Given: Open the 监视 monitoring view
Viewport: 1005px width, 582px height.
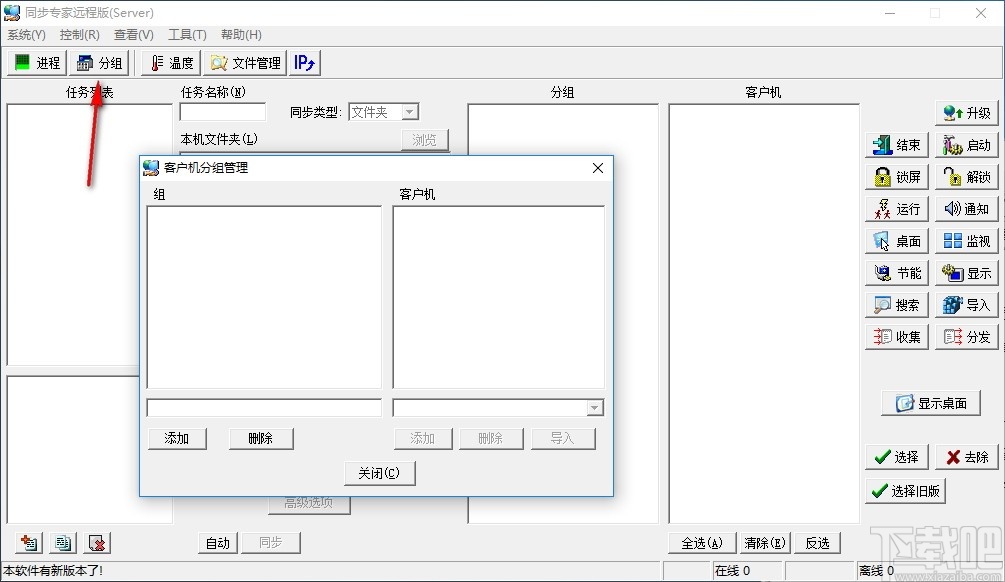Looking at the screenshot, I should pyautogui.click(x=965, y=240).
